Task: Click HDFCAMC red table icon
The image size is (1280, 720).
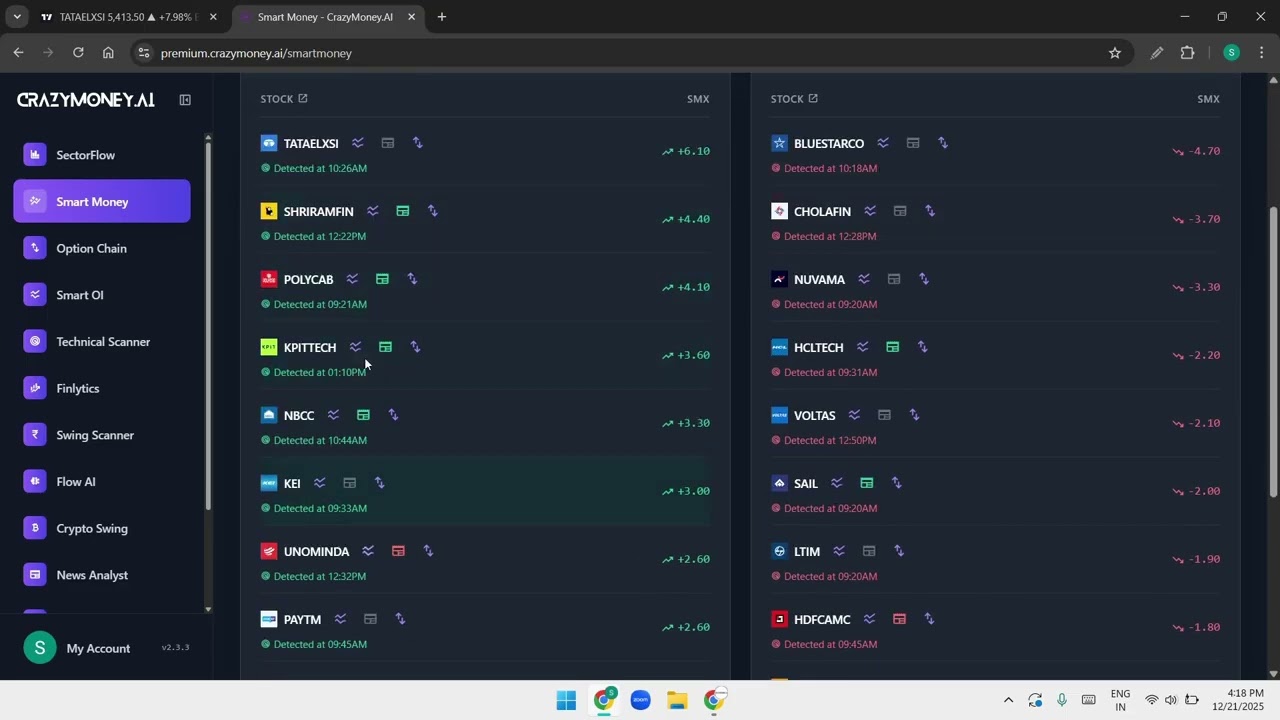Action: coord(899,619)
